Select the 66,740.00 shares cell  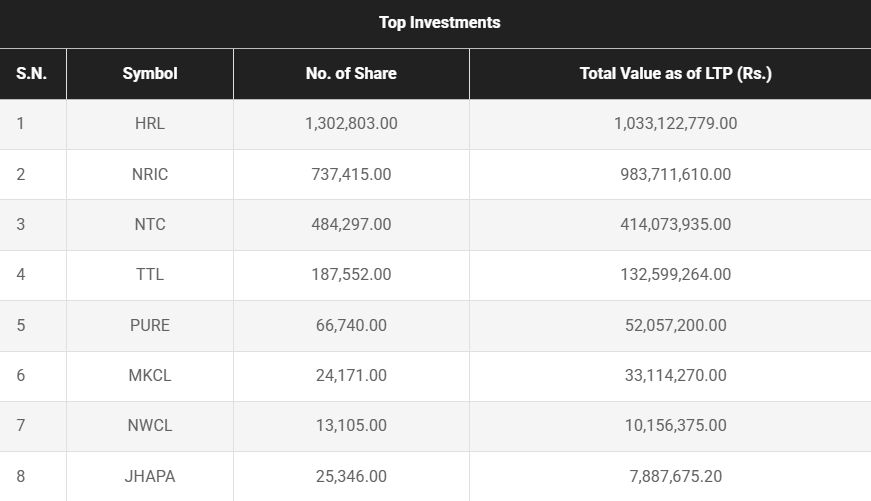351,325
